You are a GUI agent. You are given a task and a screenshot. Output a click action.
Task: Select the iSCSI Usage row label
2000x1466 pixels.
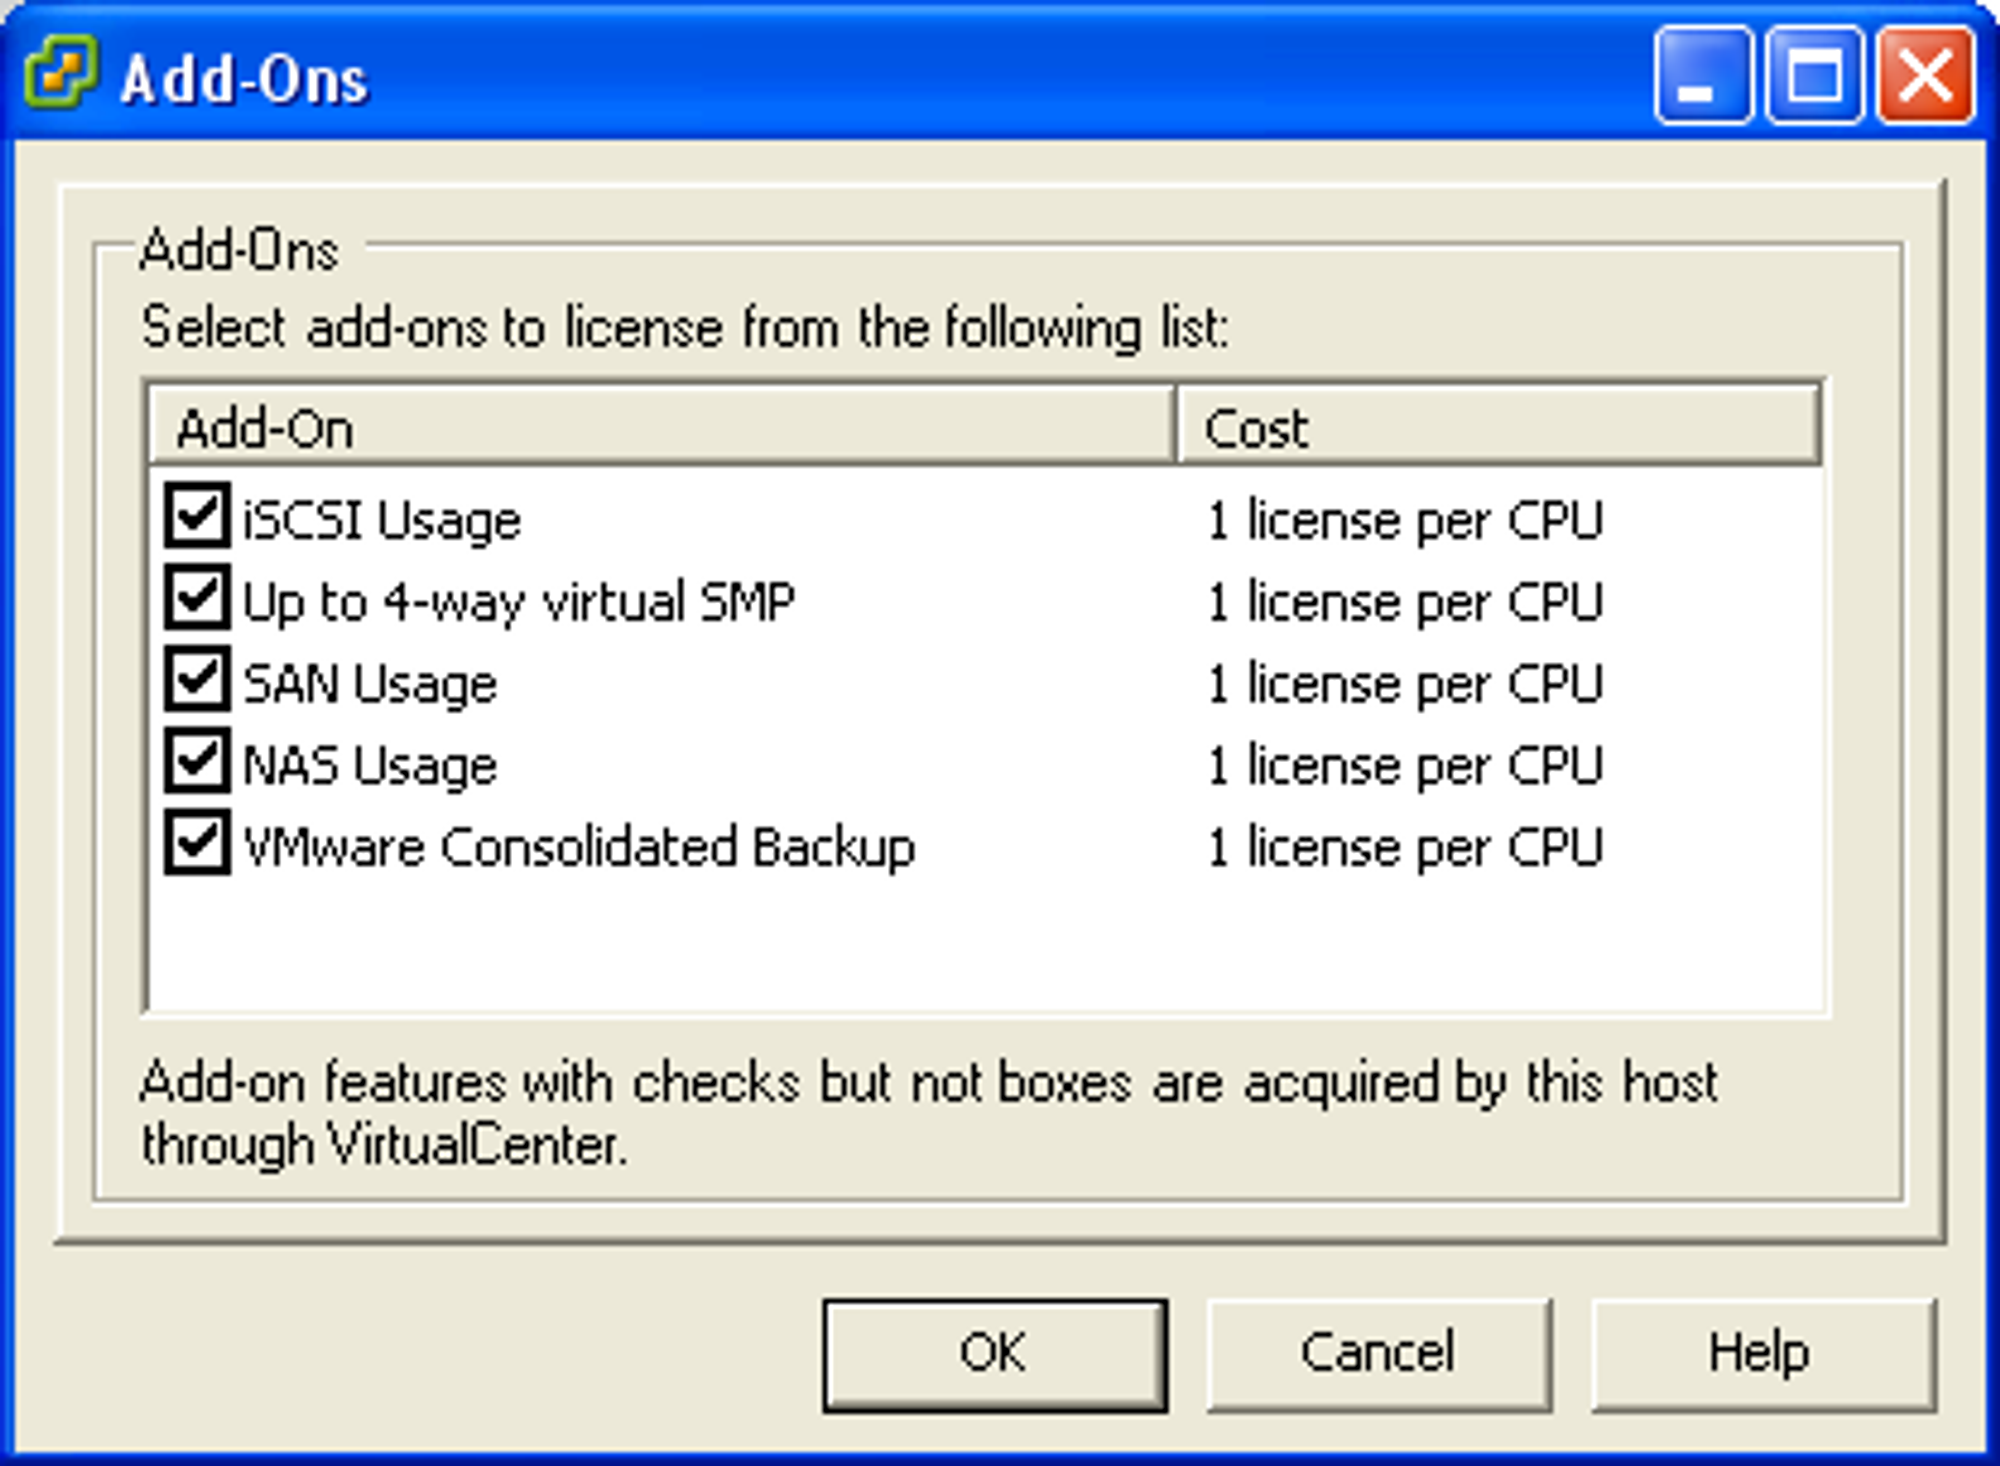(382, 521)
